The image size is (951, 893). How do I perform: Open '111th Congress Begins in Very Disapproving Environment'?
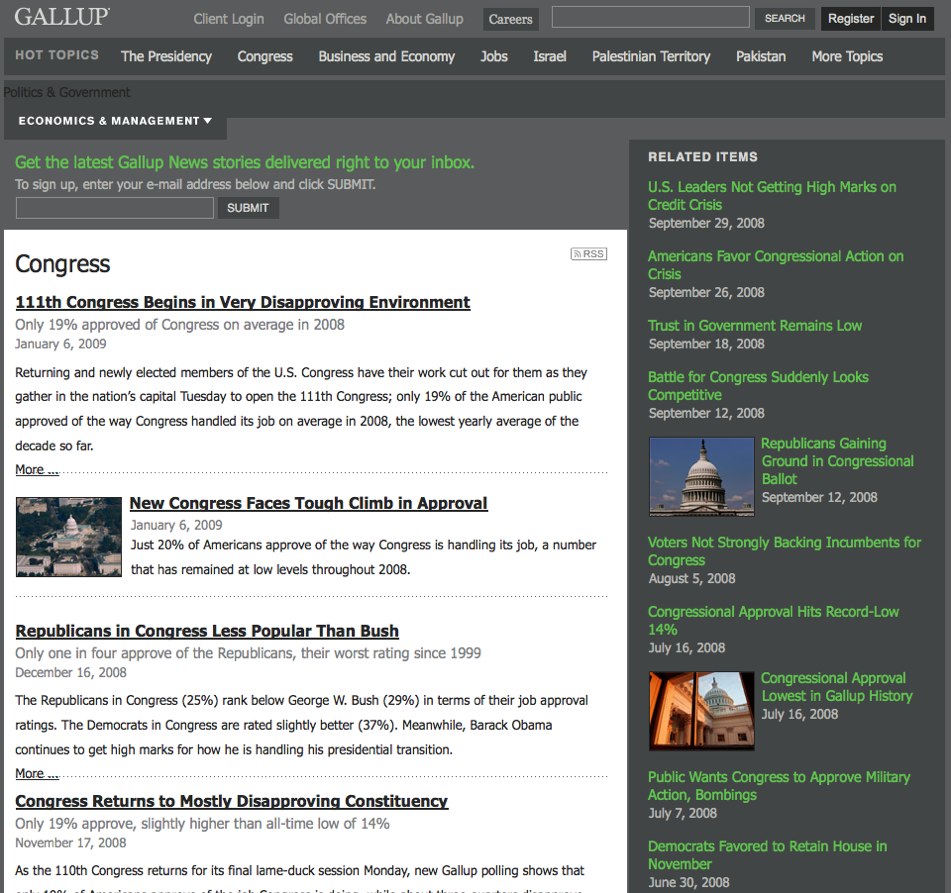243,302
